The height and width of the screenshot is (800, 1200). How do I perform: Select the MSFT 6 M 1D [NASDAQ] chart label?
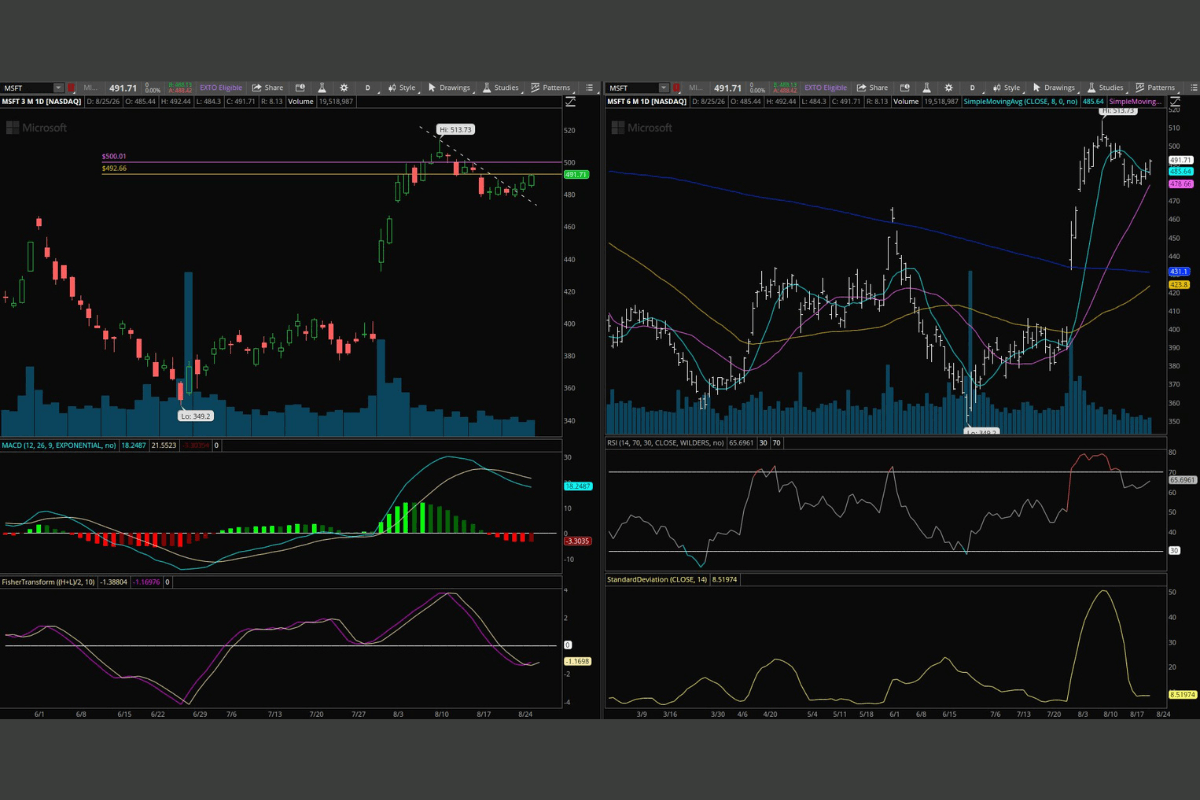tap(646, 102)
